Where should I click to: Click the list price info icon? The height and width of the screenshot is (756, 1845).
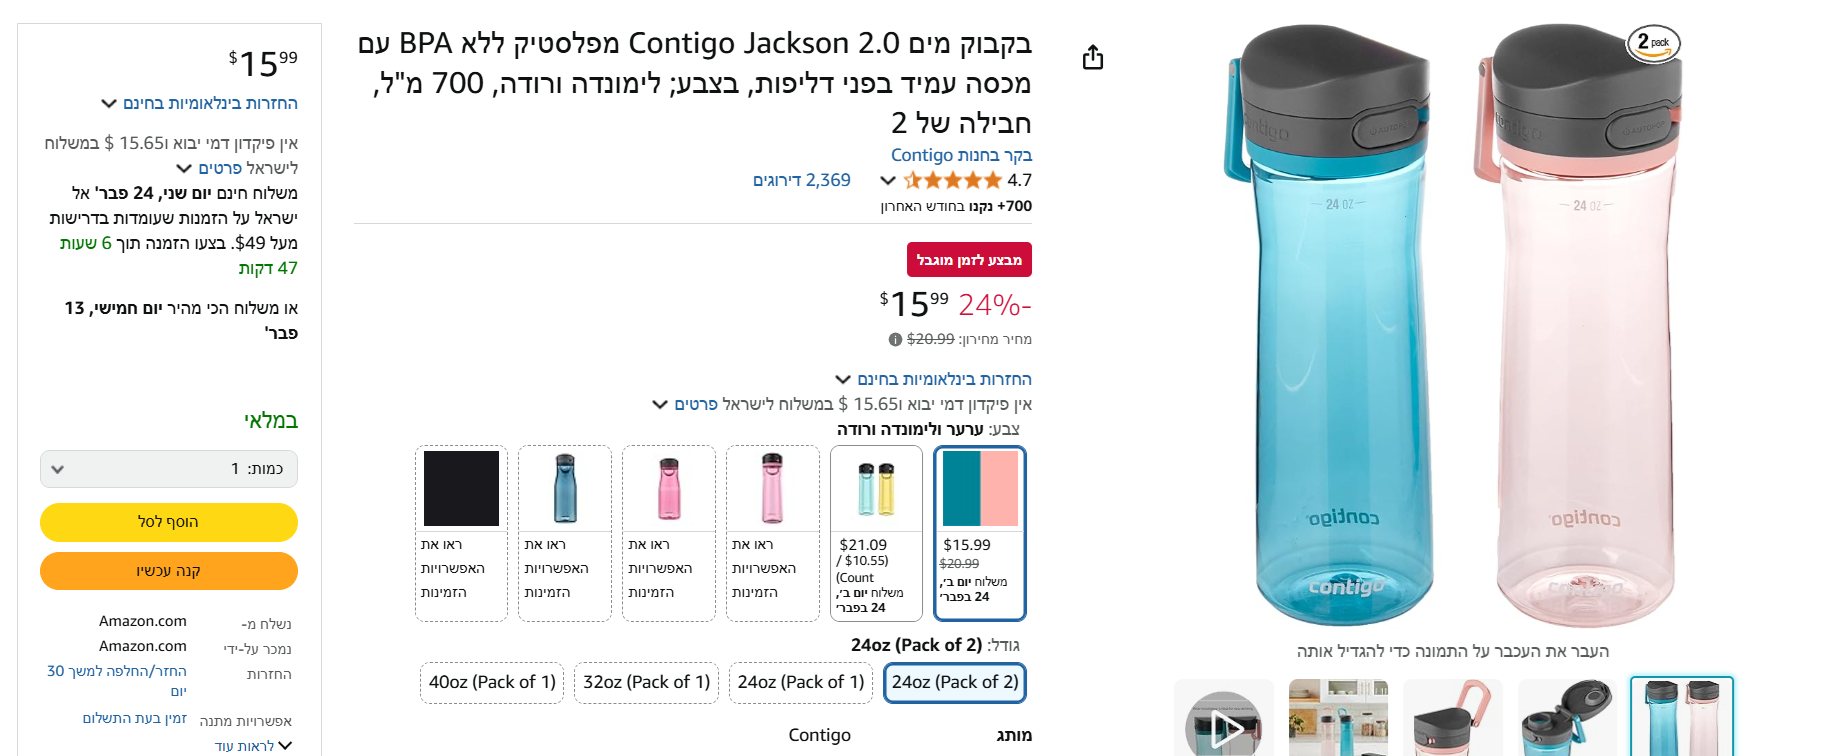[896, 340]
